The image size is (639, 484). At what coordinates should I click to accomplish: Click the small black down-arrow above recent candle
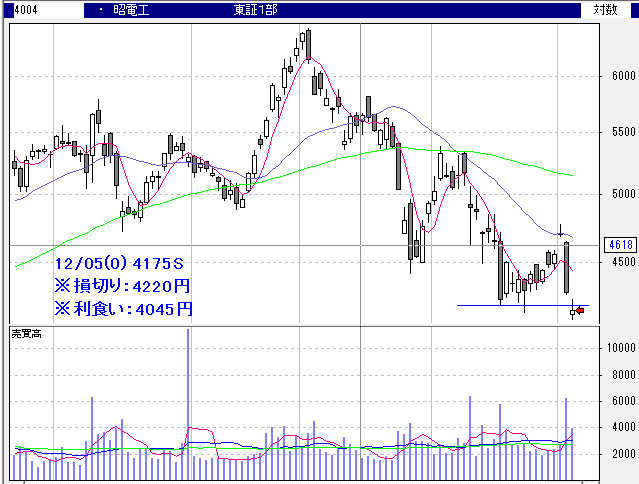(562, 230)
